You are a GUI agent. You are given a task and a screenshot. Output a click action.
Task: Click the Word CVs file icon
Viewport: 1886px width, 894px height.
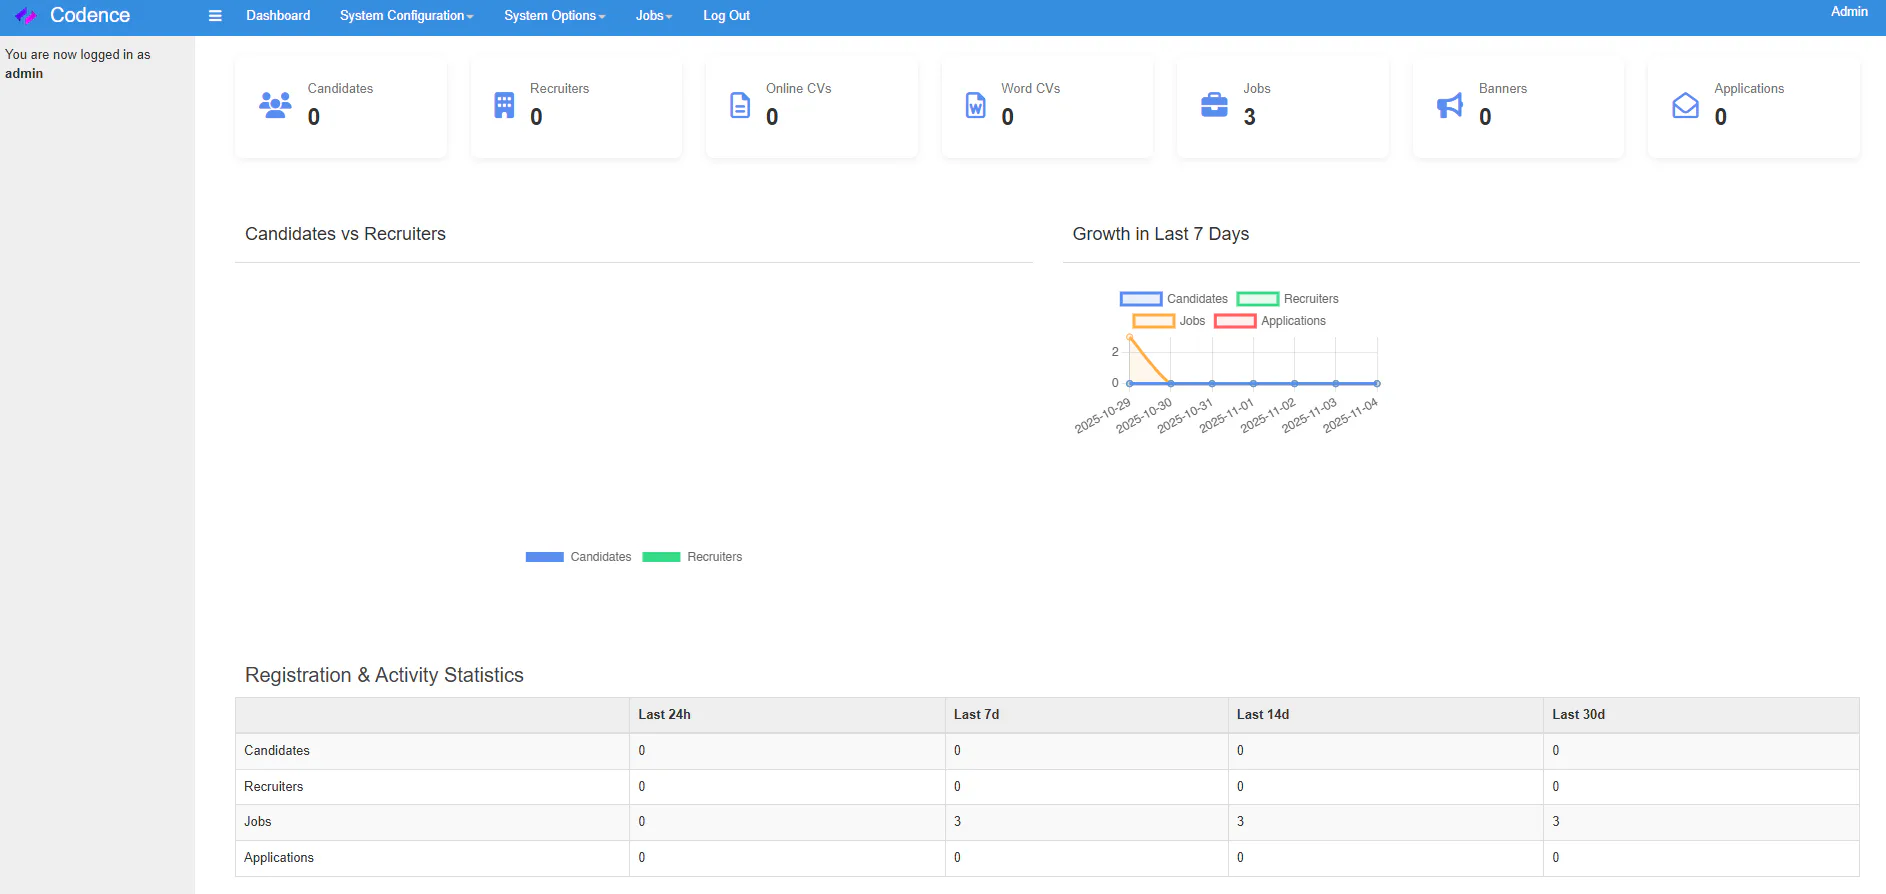tap(975, 105)
